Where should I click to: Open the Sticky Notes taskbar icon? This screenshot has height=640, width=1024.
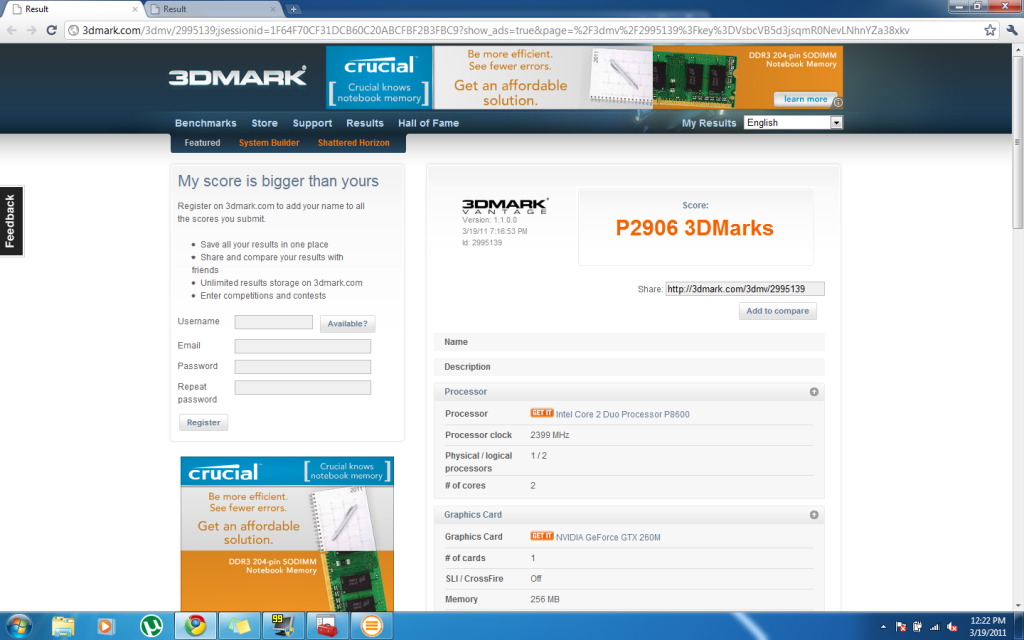pos(238,626)
